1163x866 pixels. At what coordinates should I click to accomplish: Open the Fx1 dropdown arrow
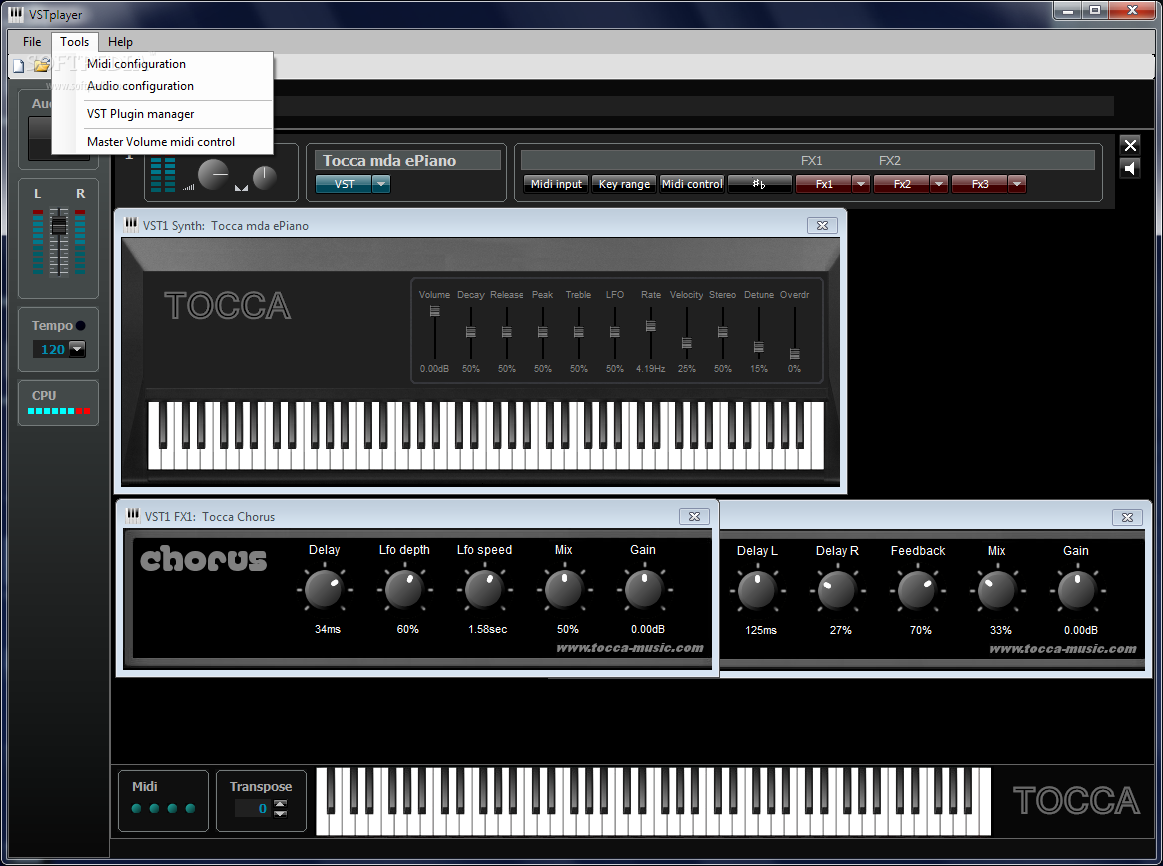[861, 184]
